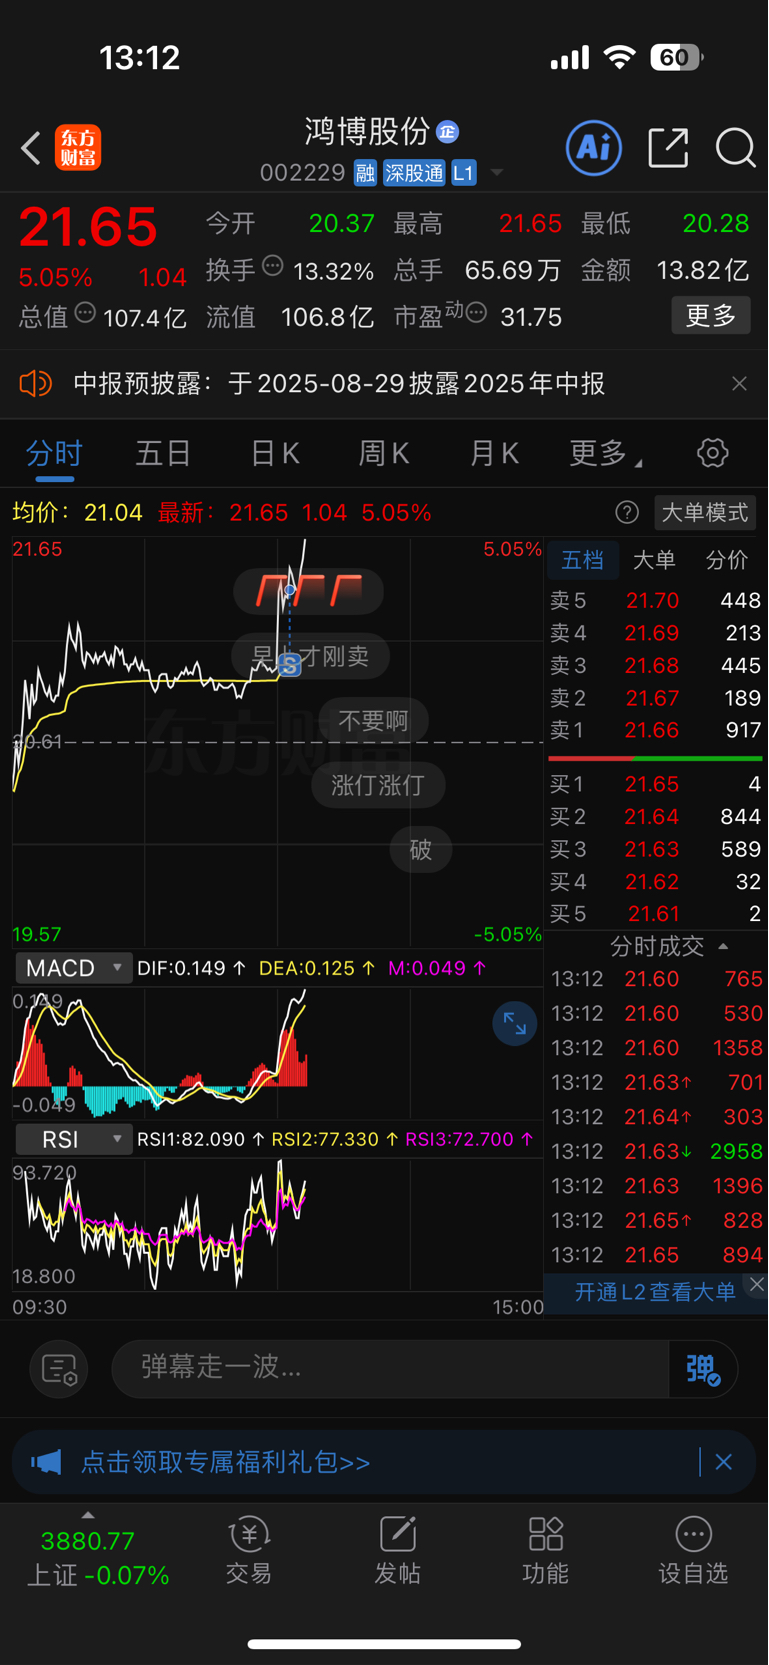This screenshot has height=1665, width=769.
Task: Expand the 更多 chart period menu
Action: tap(605, 454)
